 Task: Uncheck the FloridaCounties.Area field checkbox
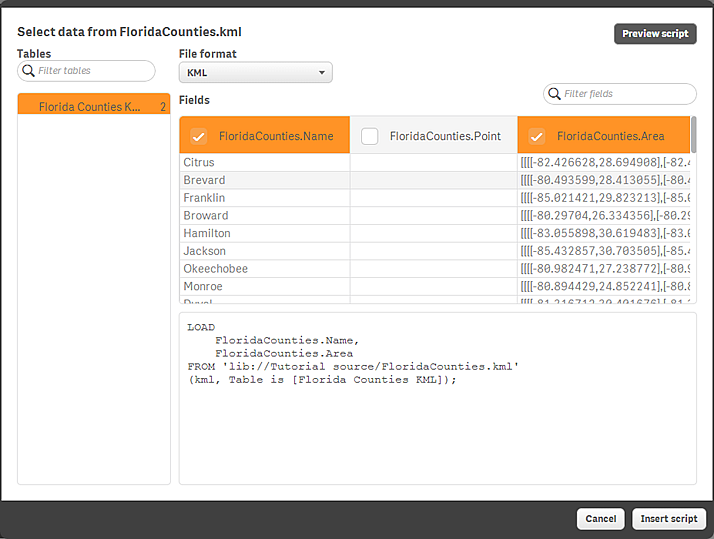537,136
